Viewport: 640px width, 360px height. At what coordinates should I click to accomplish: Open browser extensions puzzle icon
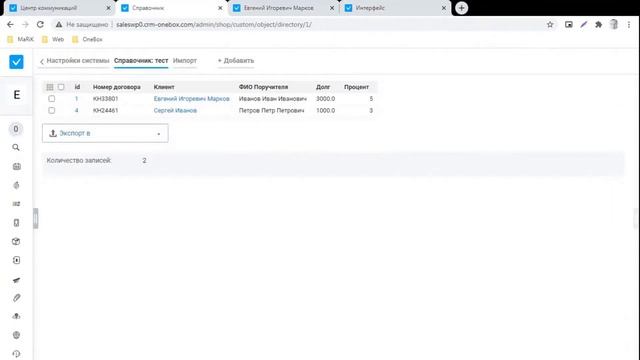tap(599, 24)
